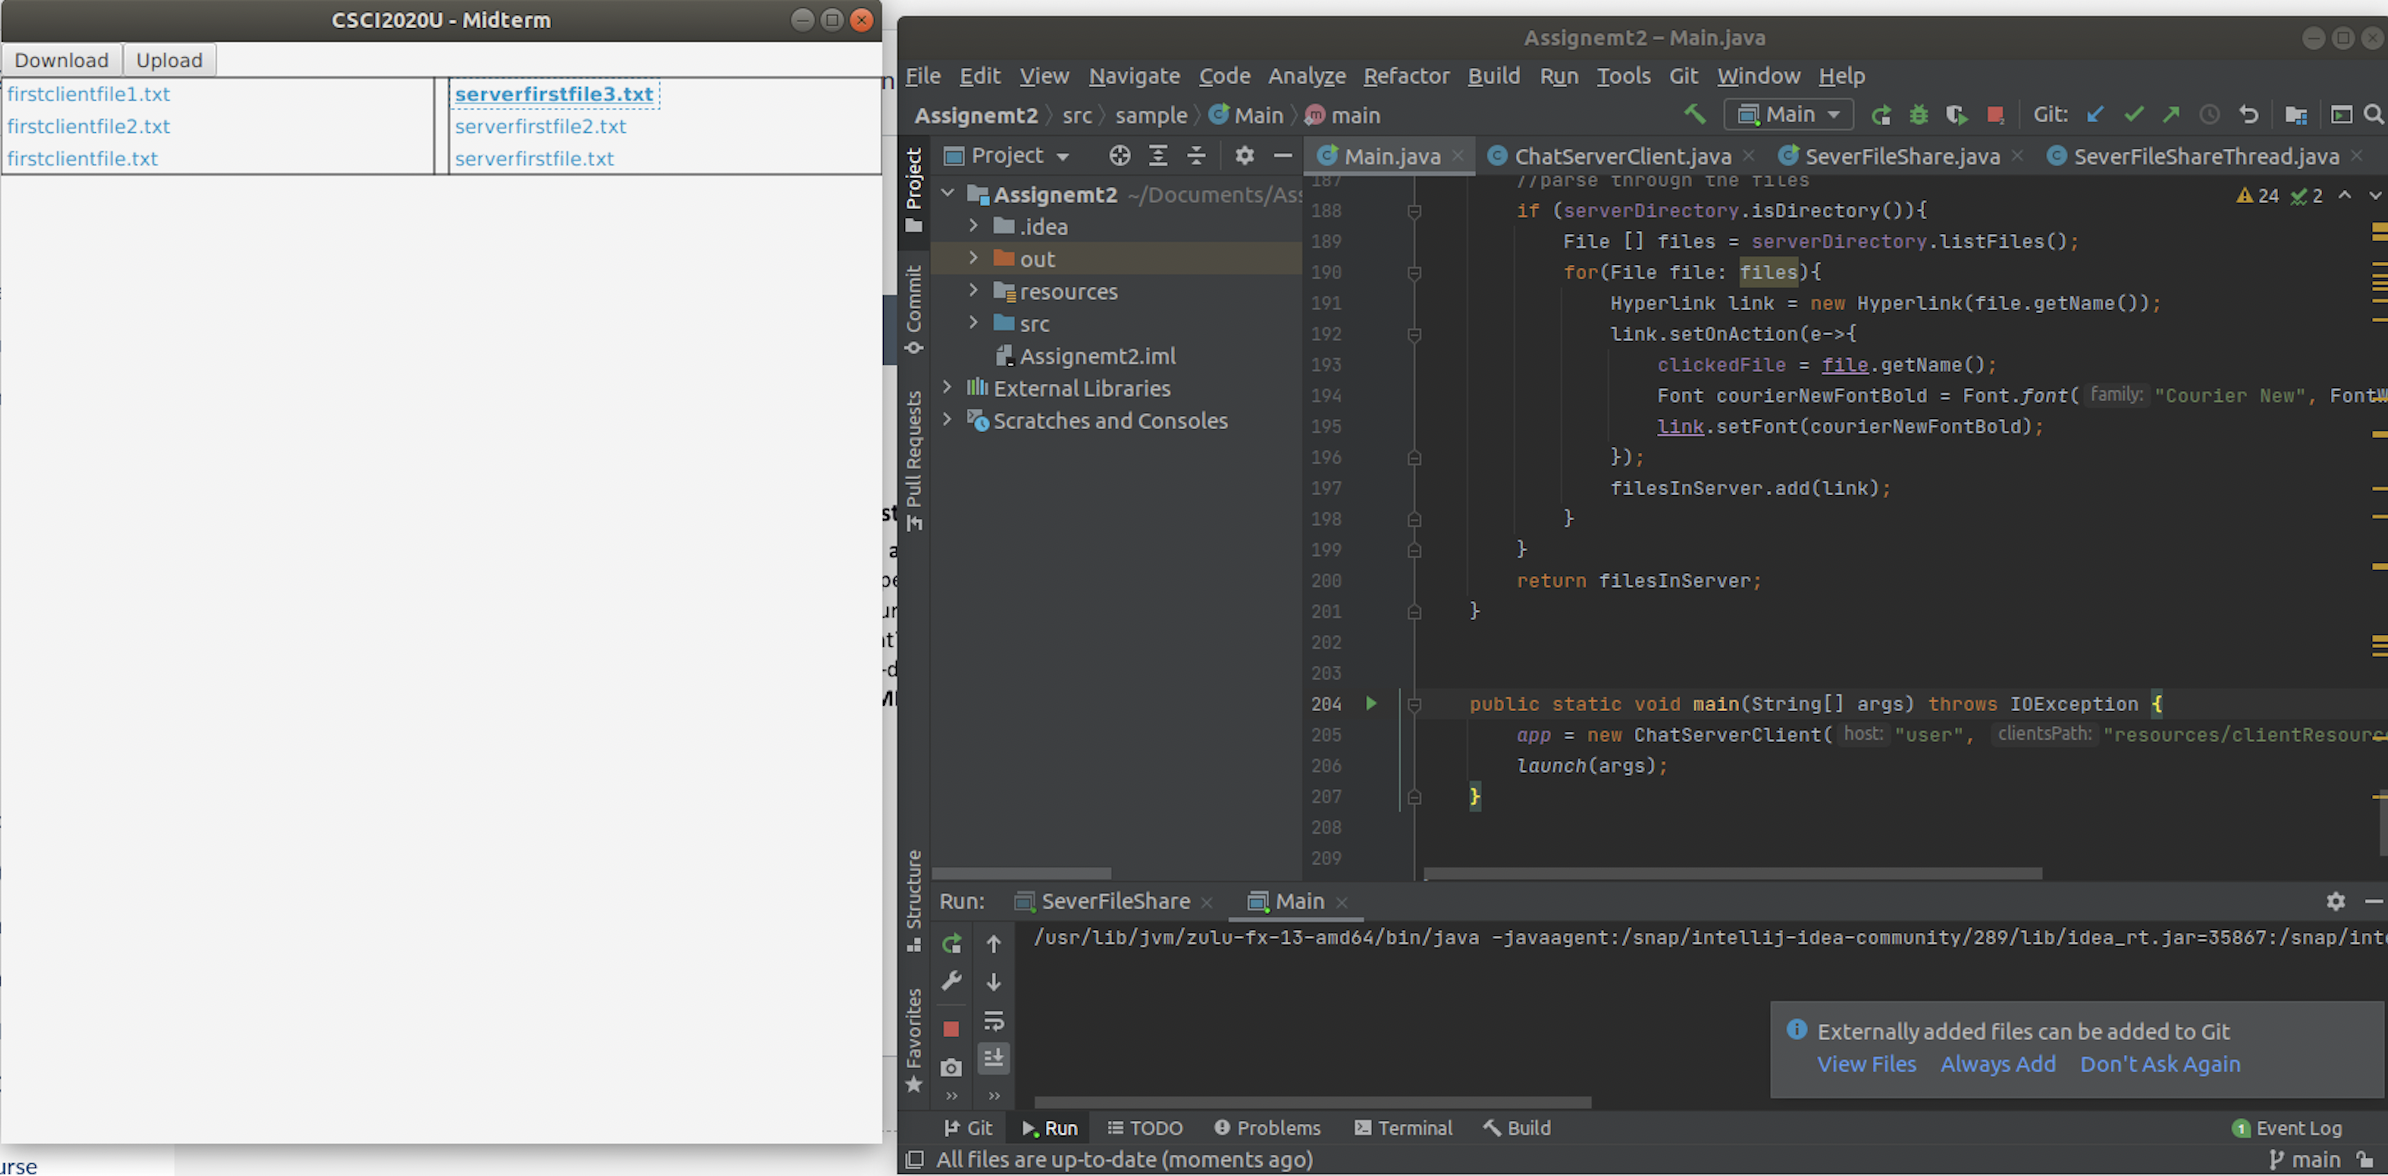Click the Upload button in Midterm window
The width and height of the screenshot is (2388, 1176).
pos(169,60)
